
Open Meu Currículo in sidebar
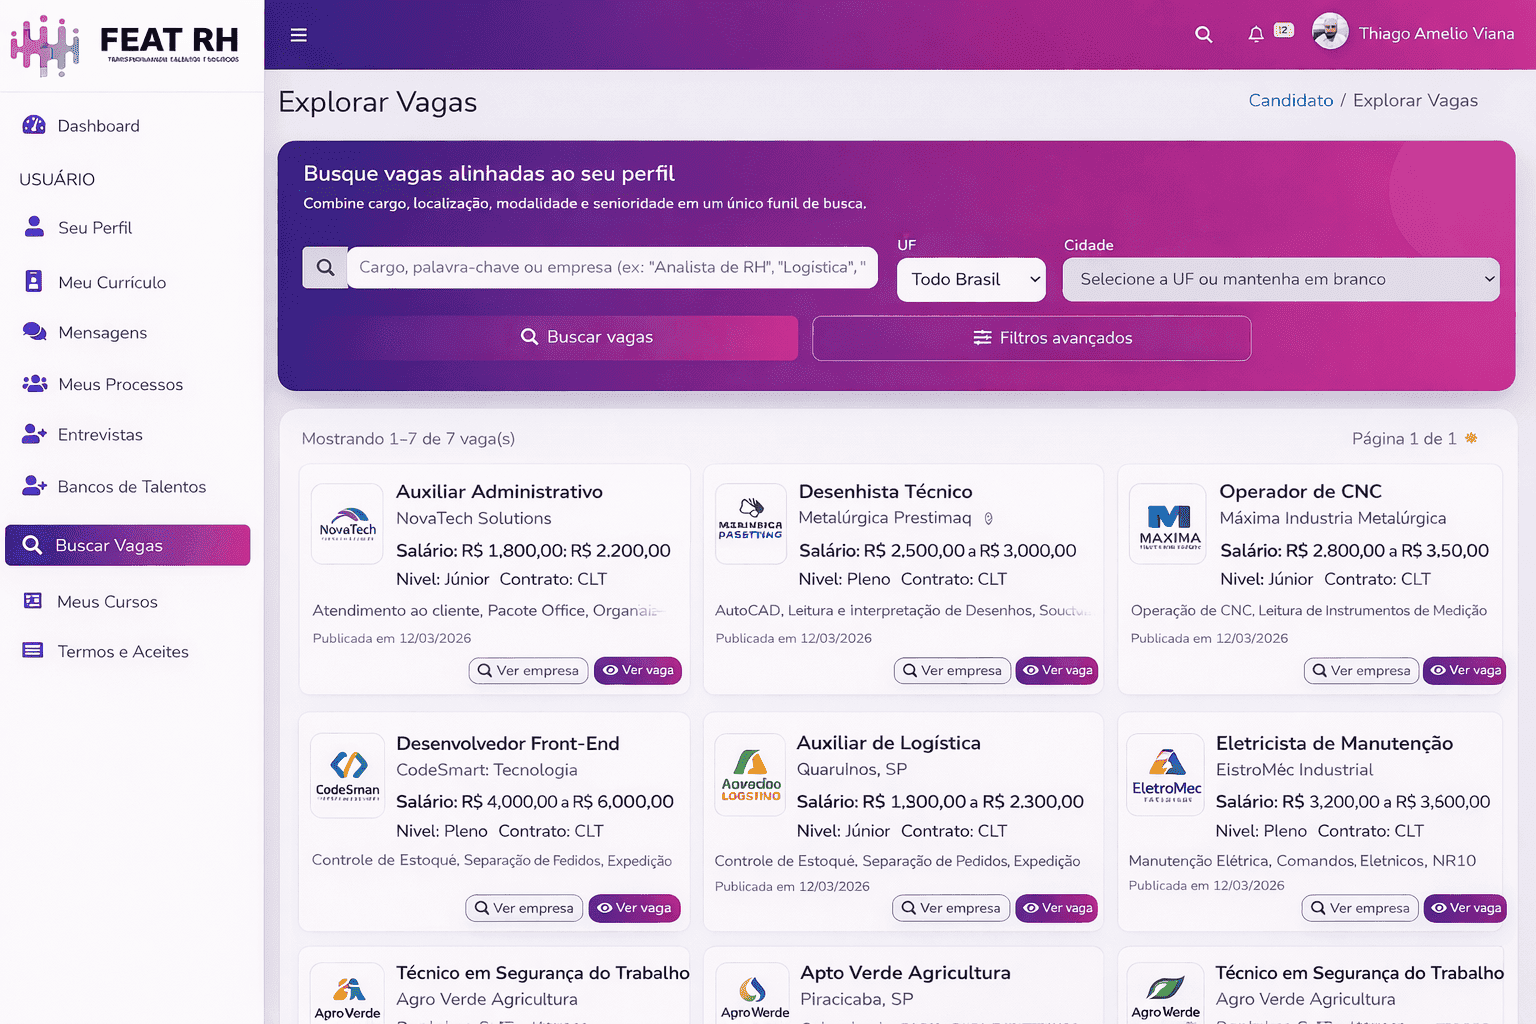112,283
